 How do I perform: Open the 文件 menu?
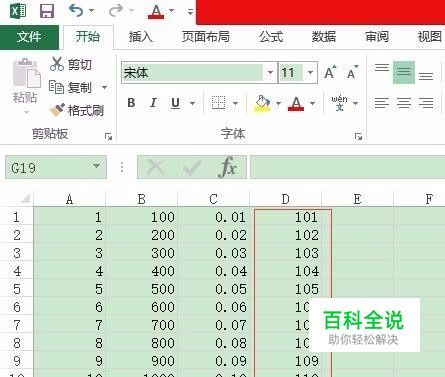click(x=29, y=36)
